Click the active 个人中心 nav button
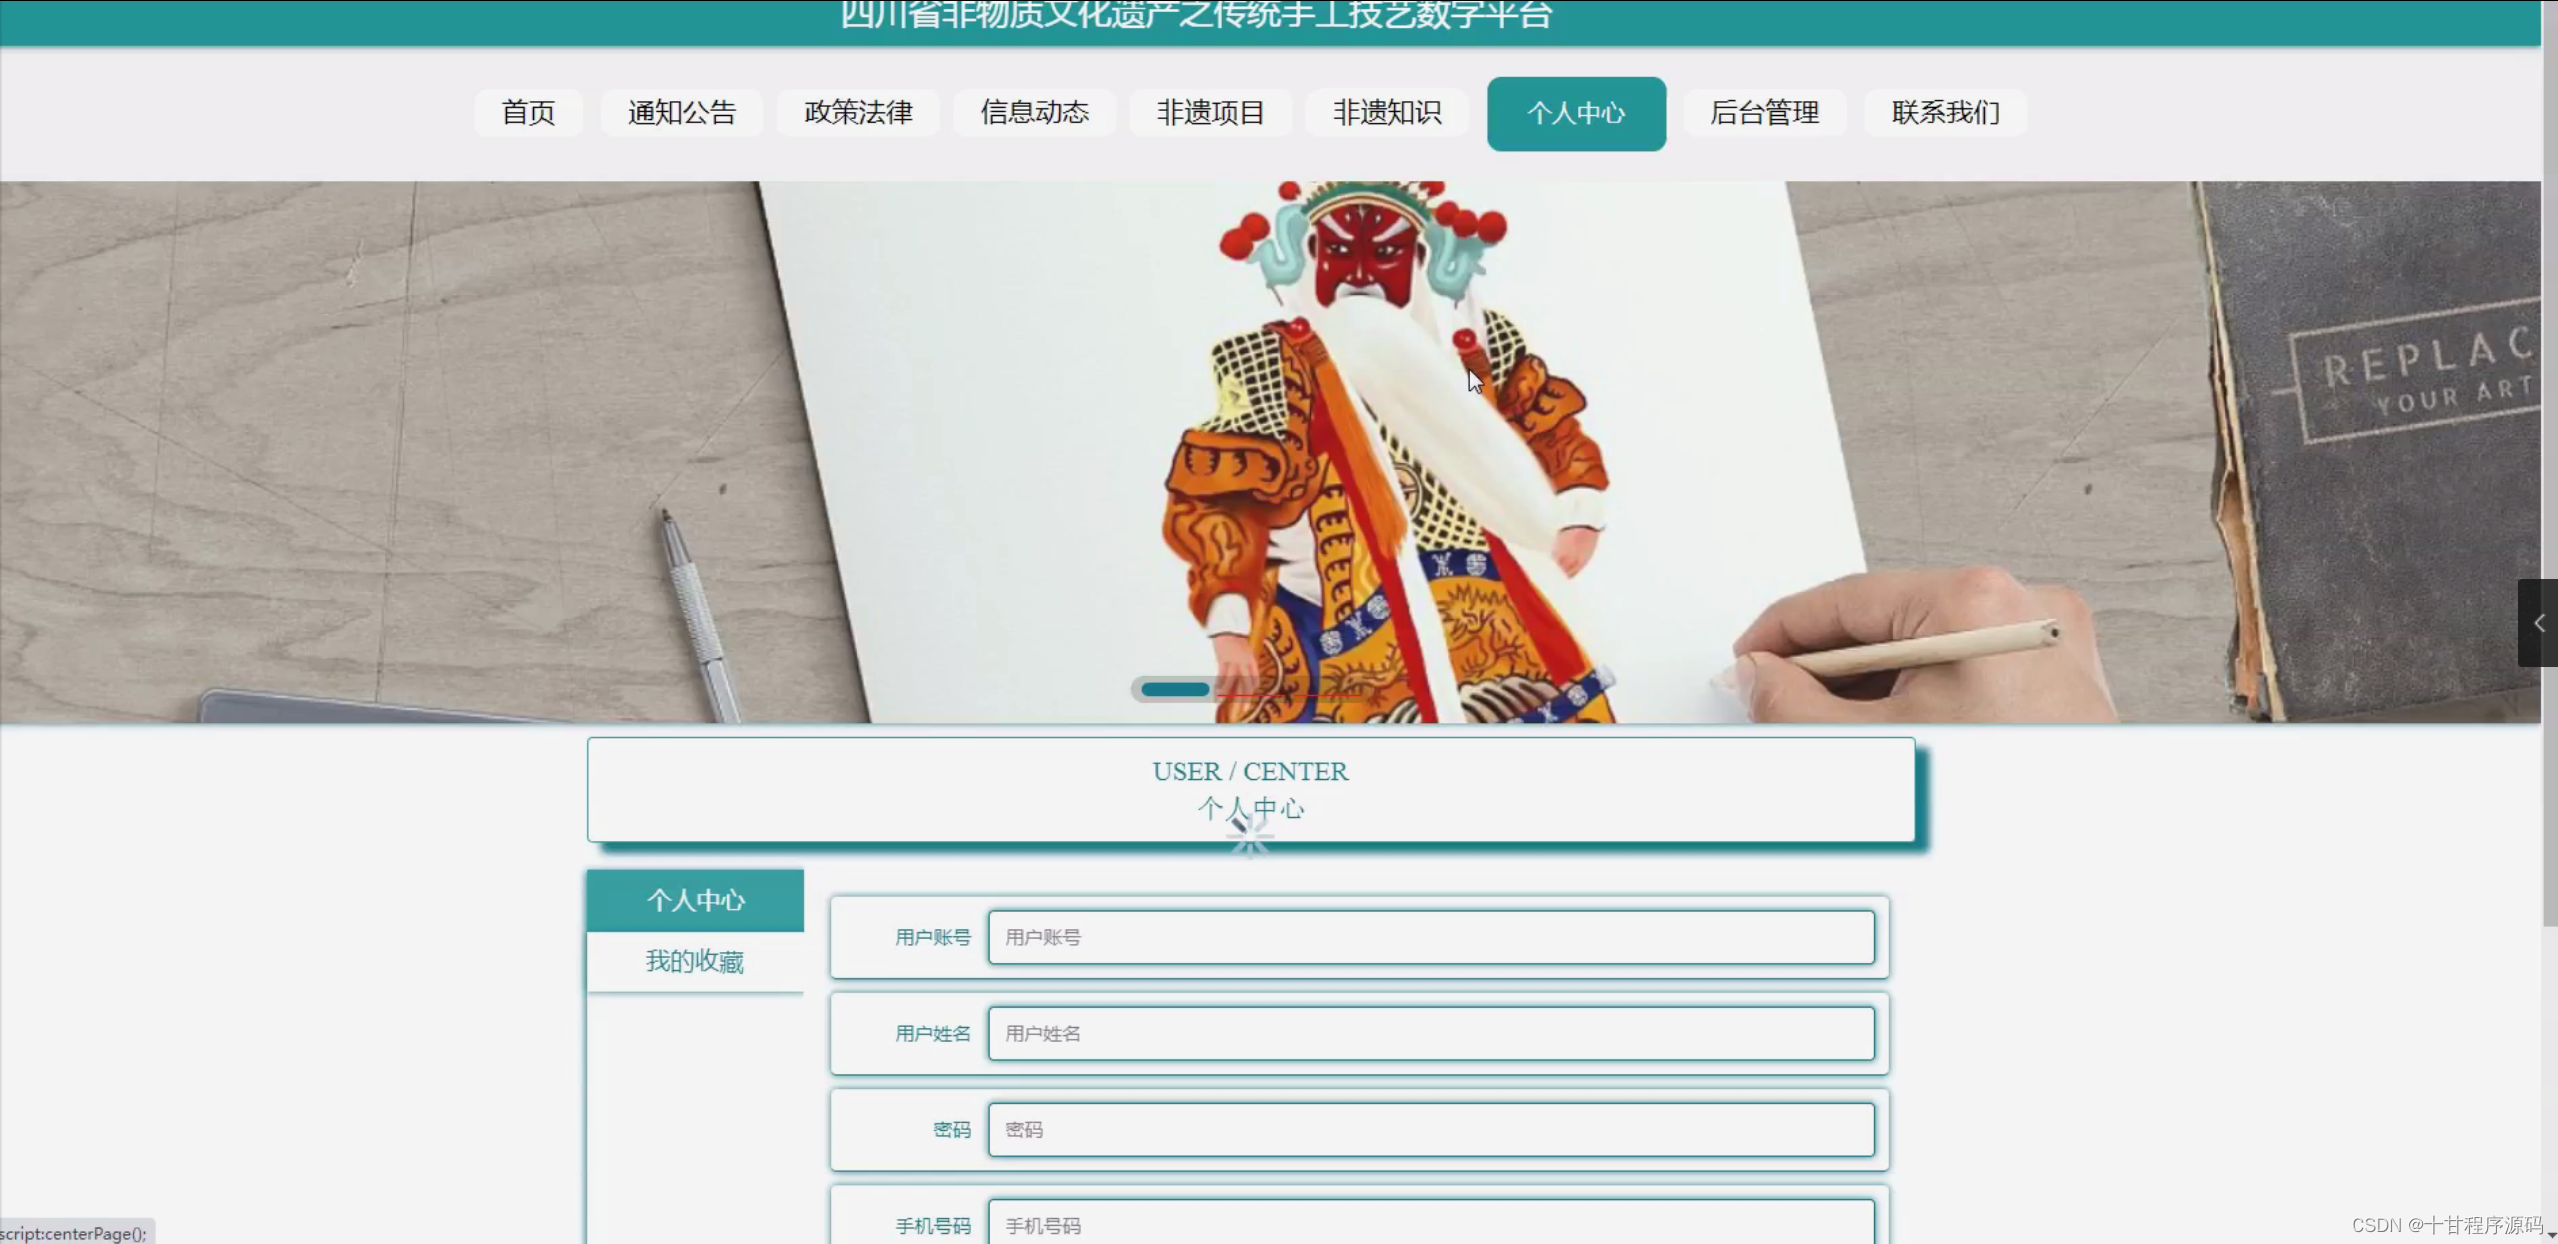This screenshot has width=2558, height=1244. point(1576,114)
